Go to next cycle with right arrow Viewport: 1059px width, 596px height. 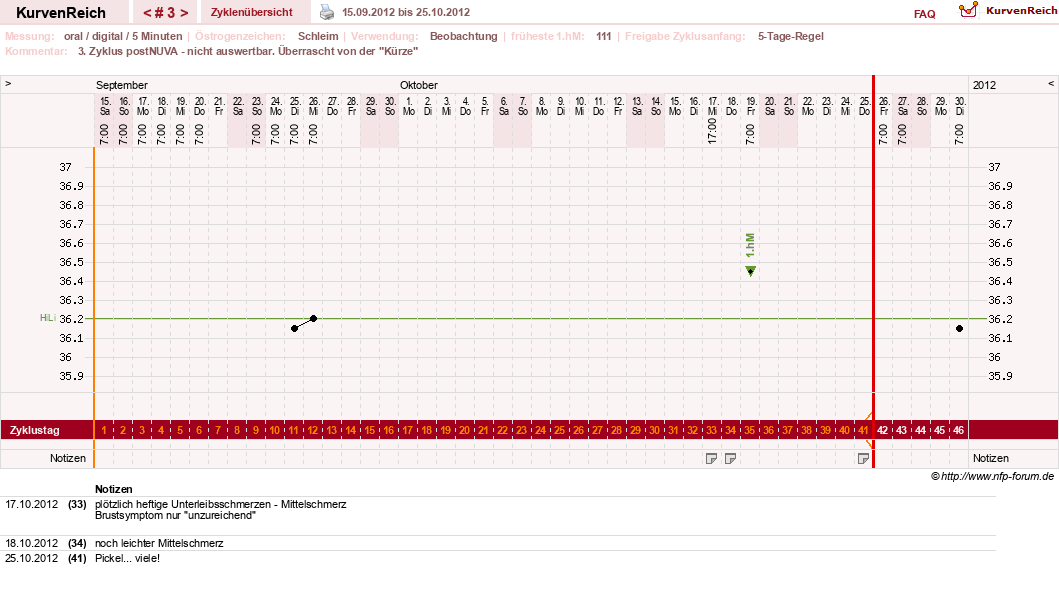tap(184, 13)
